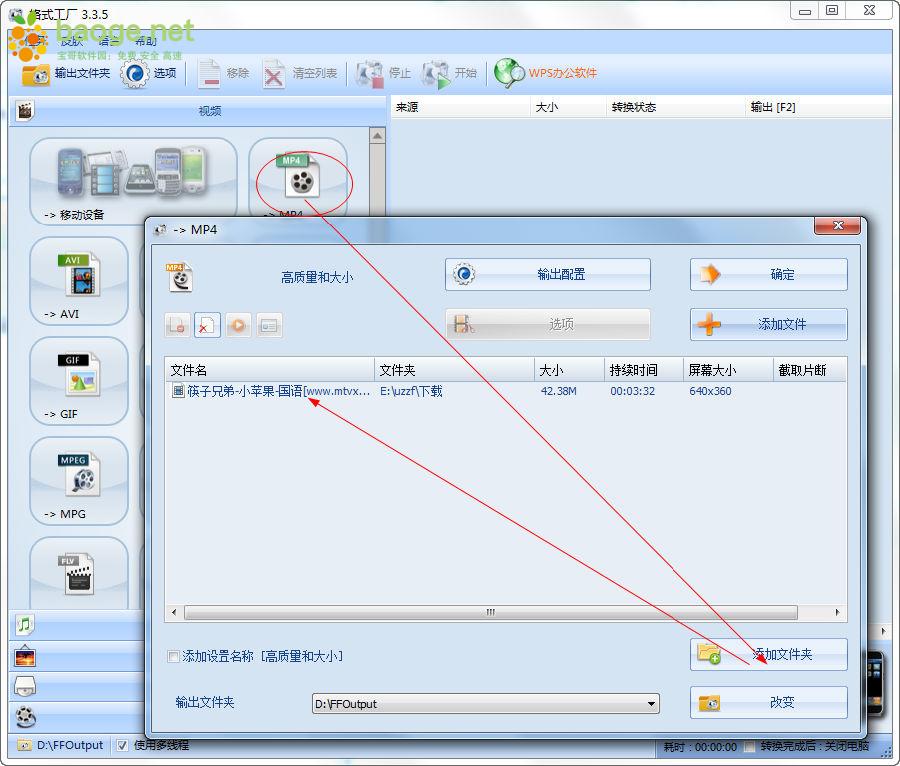Image resolution: width=900 pixels, height=766 pixels.
Task: Select the AVI conversion icon
Action: click(79, 277)
